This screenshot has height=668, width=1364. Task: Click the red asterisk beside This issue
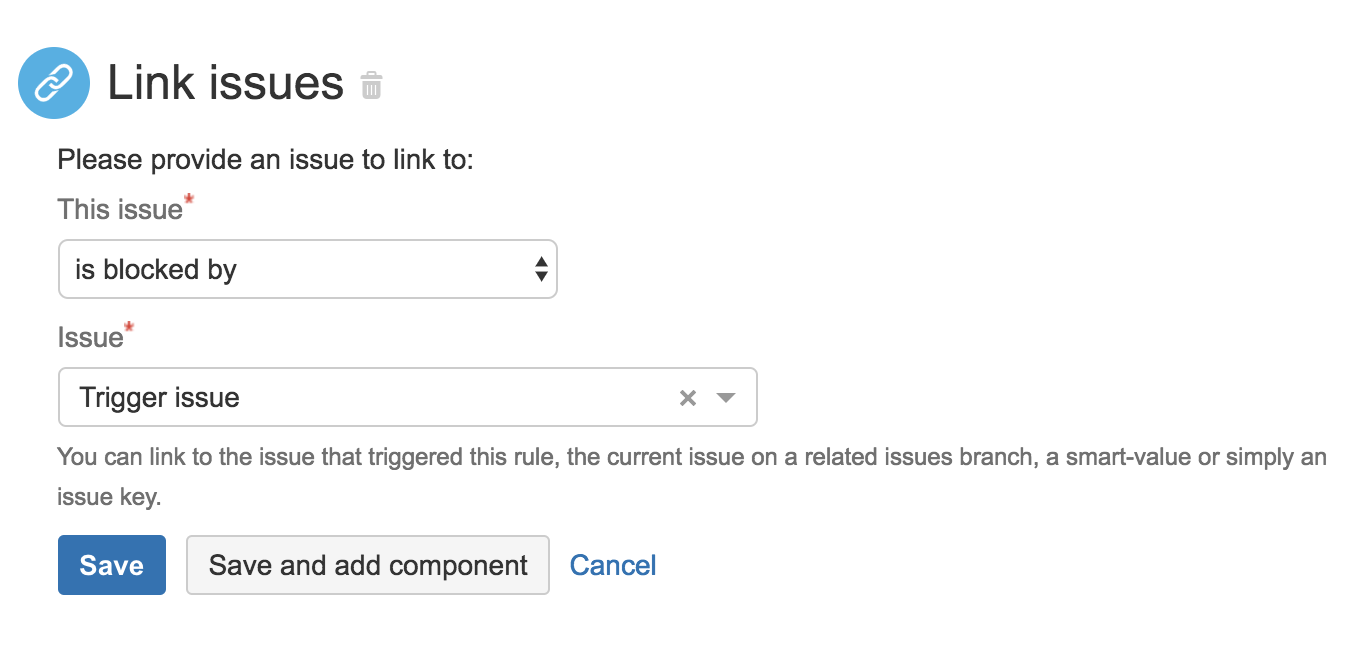point(189,202)
